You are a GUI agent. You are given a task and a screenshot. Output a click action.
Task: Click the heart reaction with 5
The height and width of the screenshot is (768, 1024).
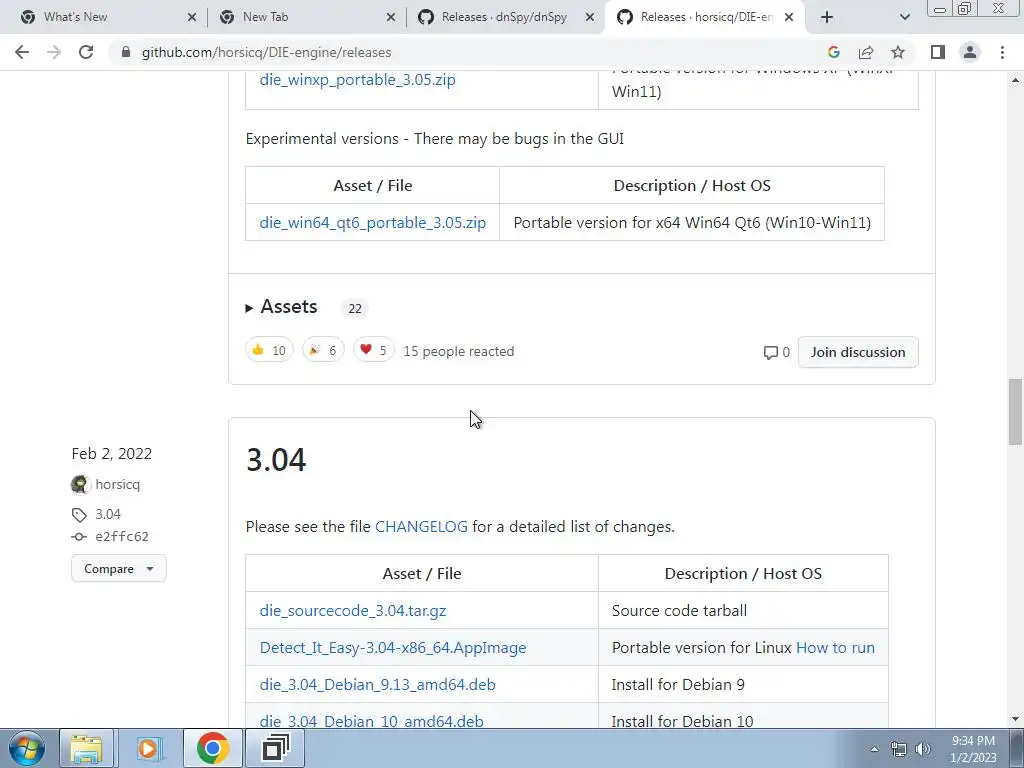point(374,350)
